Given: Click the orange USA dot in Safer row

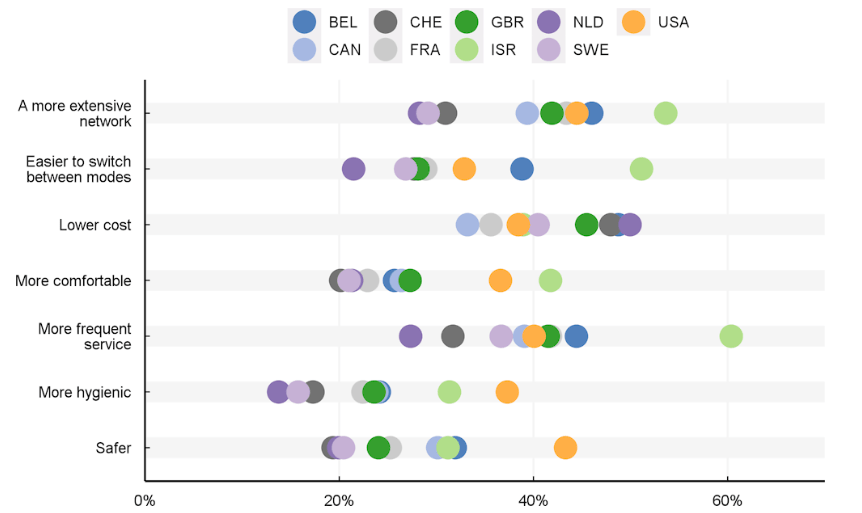Looking at the screenshot, I should pos(565,448).
